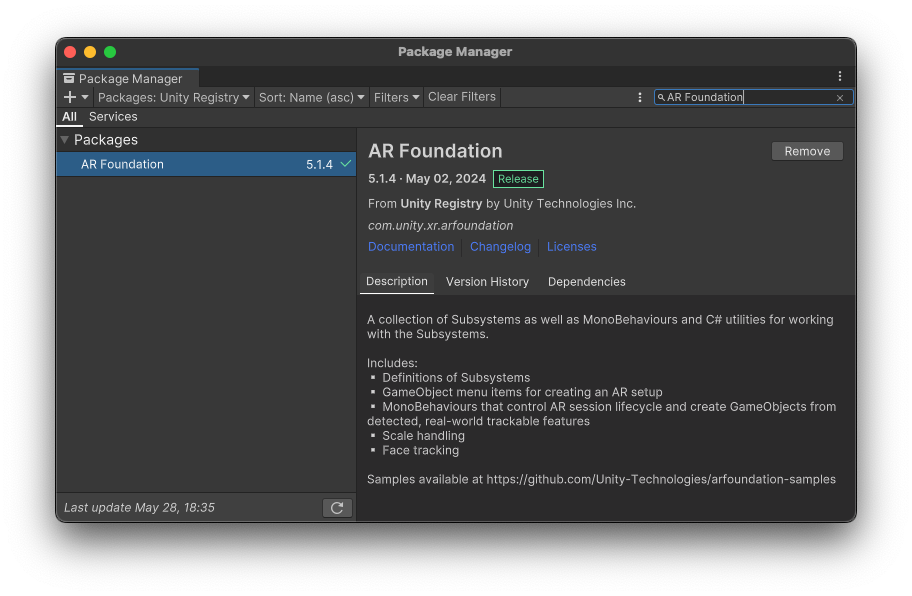Image resolution: width=912 pixels, height=596 pixels.
Task: Click the 5.1.4 · May 02, 2024 version line
Action: pos(426,179)
